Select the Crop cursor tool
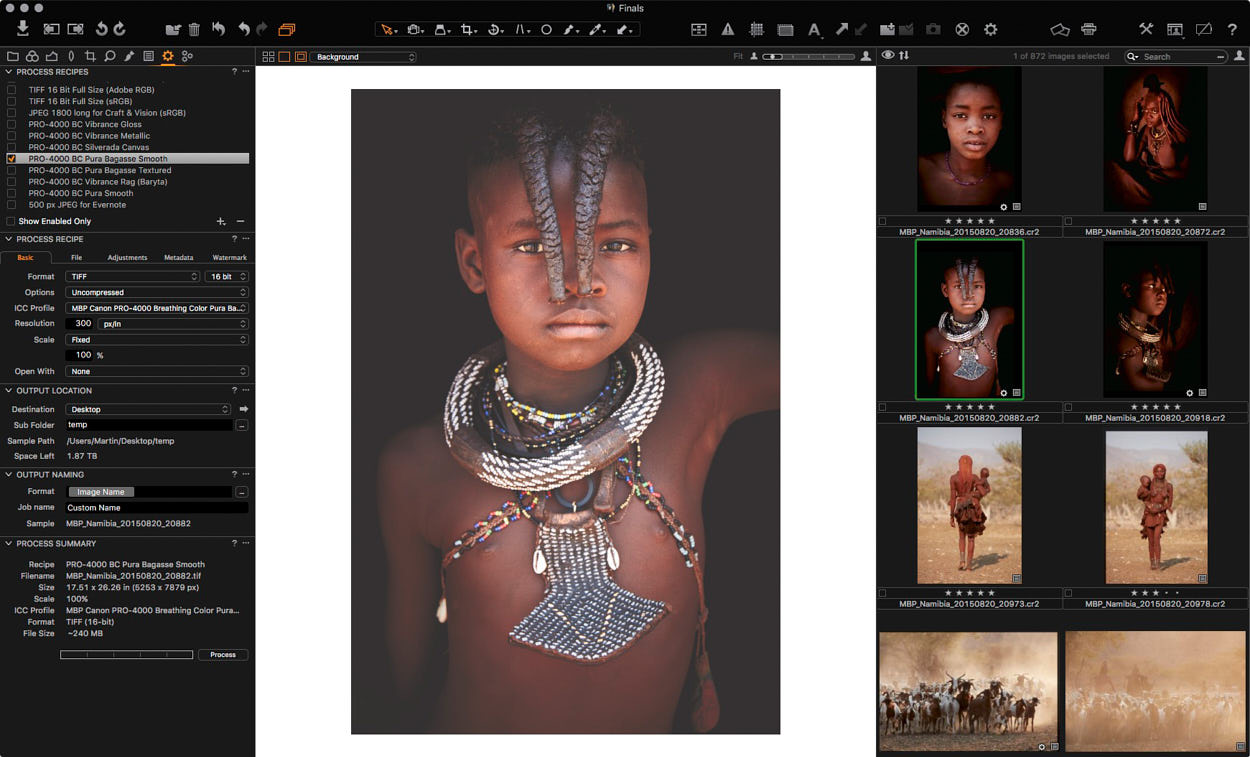 (468, 30)
